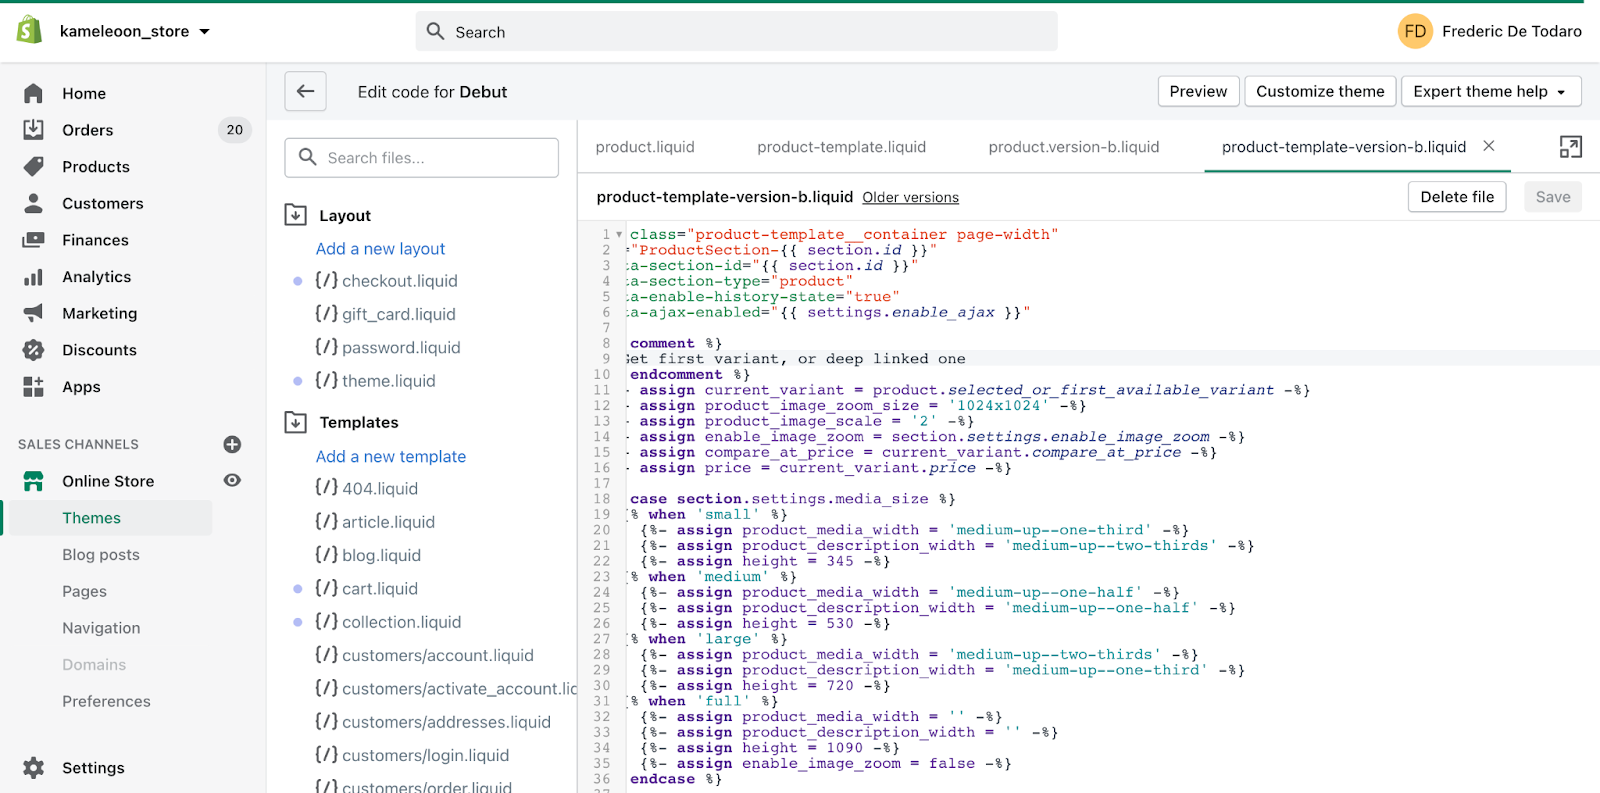Fold code at line 1 arrow
The width and height of the screenshot is (1600, 793).
[619, 235]
